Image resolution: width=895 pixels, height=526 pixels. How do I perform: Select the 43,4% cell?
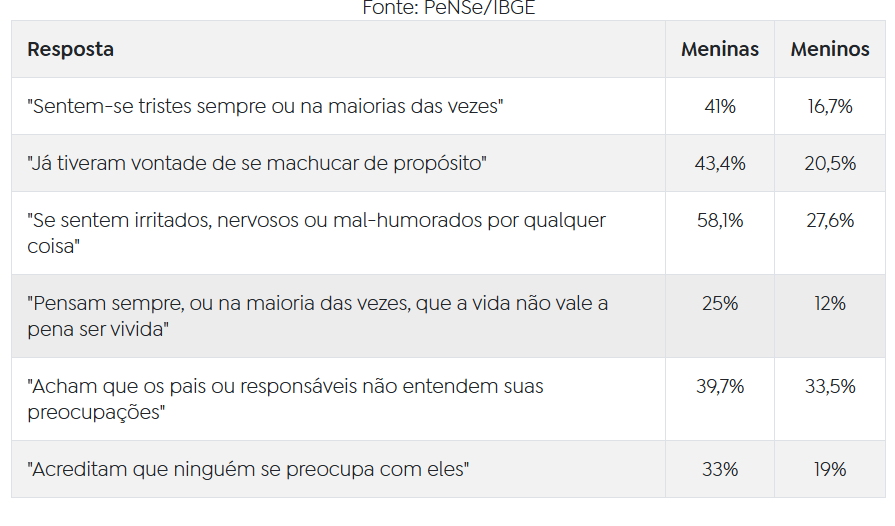point(719,163)
